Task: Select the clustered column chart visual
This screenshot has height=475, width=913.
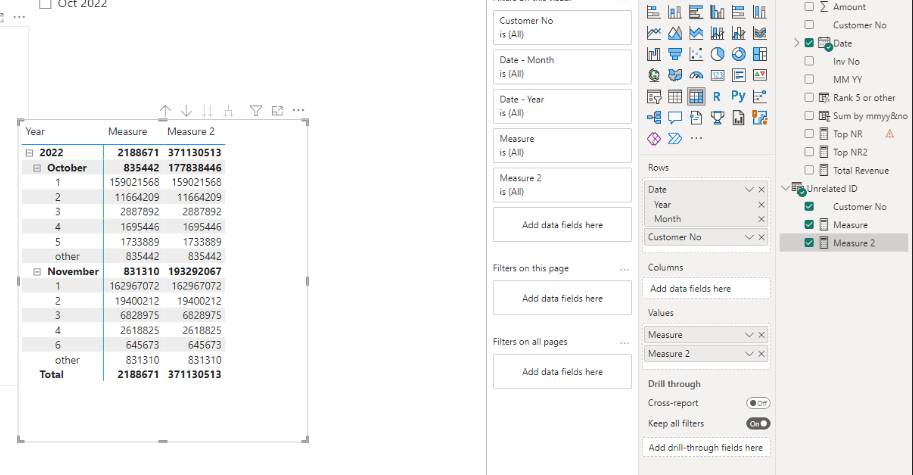Action: point(717,12)
